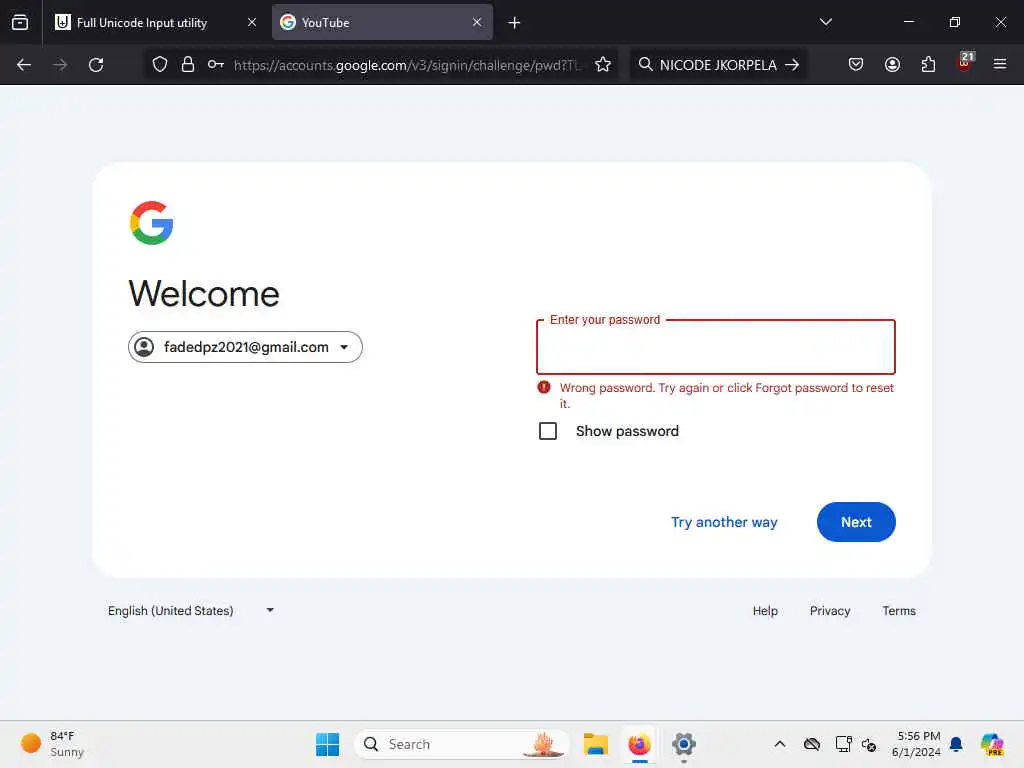Viewport: 1024px width, 768px height.
Task: Focus the NICODE JKORPELA search box
Action: point(718,65)
